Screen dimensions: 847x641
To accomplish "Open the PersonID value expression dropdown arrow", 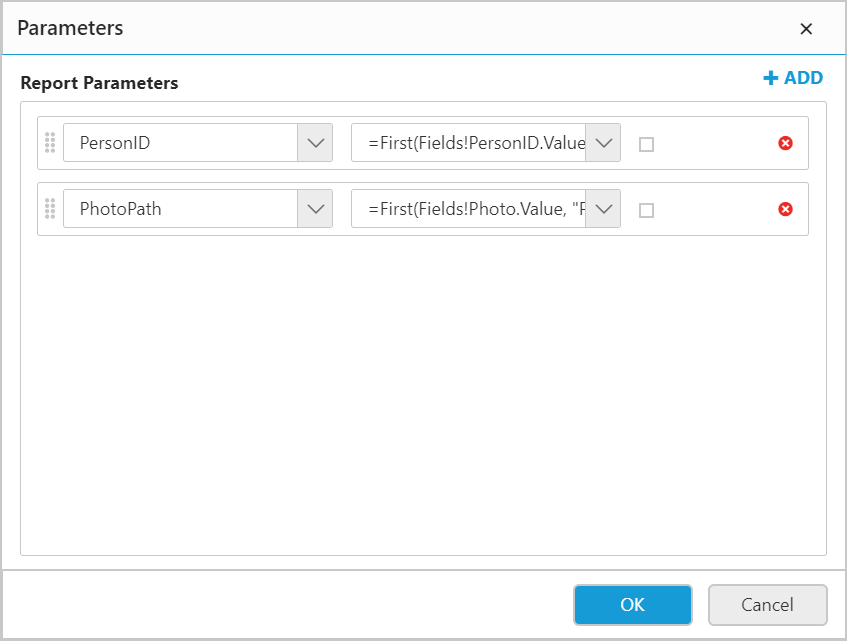I will [x=603, y=143].
